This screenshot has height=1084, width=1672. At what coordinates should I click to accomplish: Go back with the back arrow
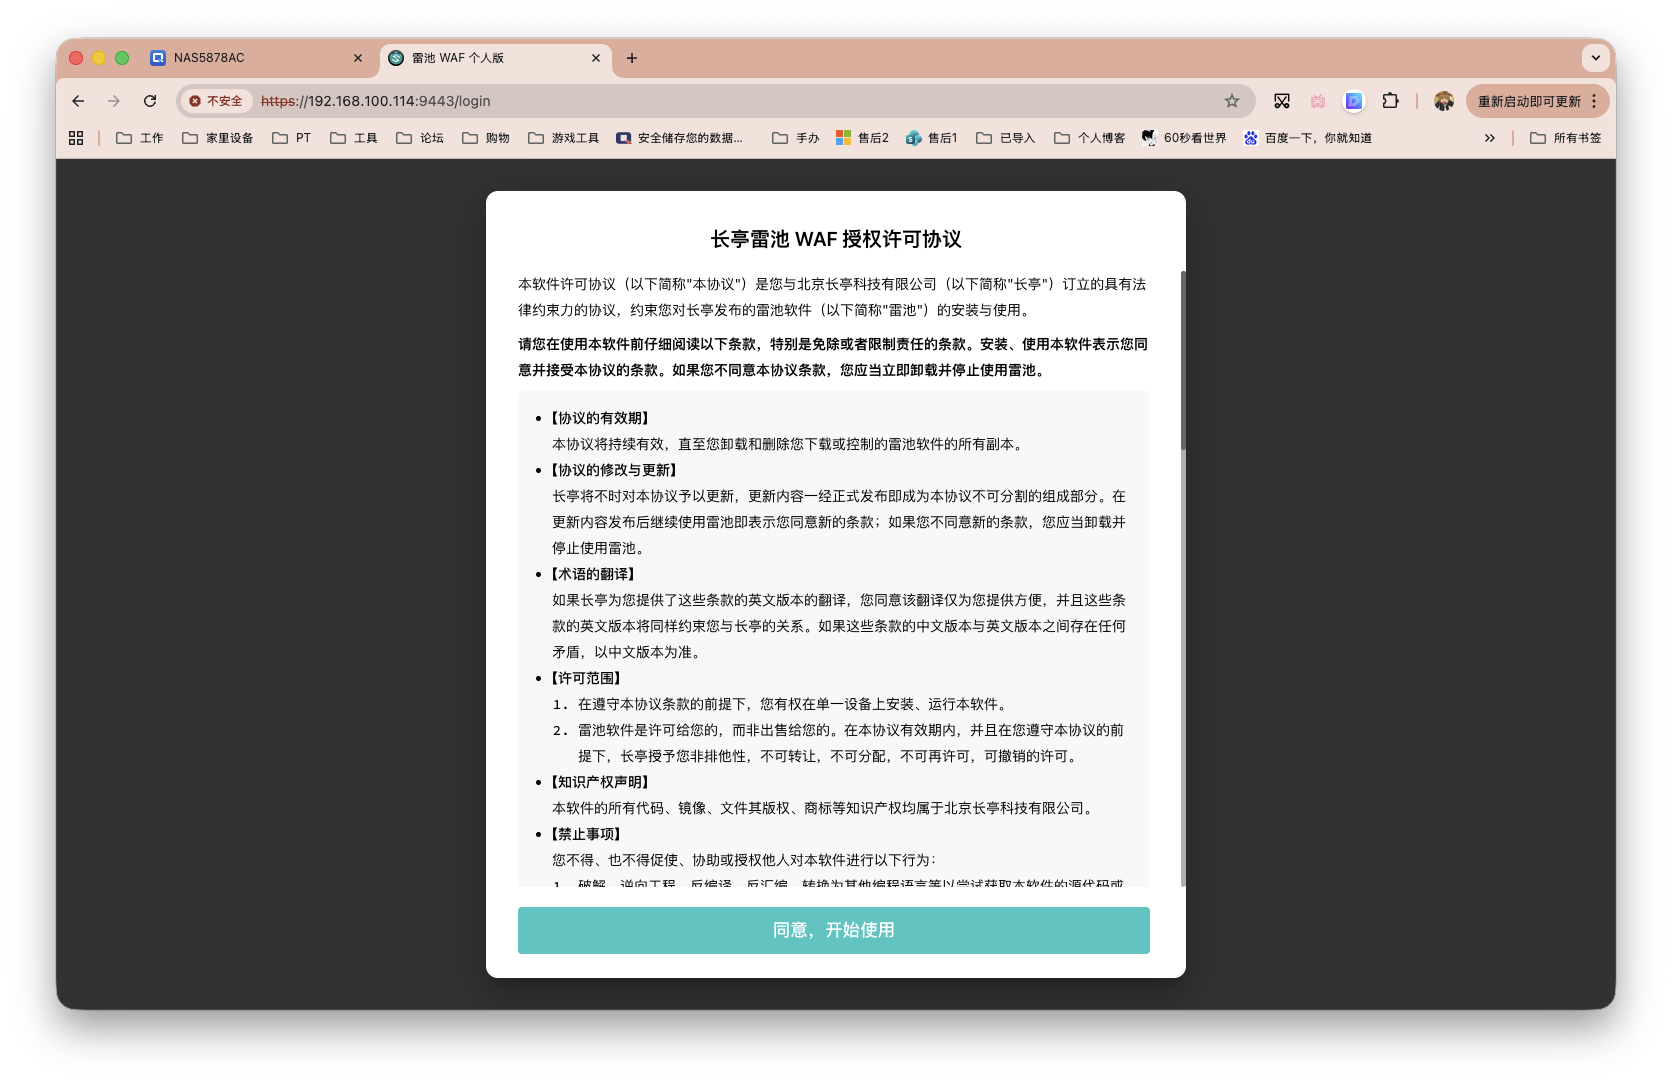[x=78, y=101]
